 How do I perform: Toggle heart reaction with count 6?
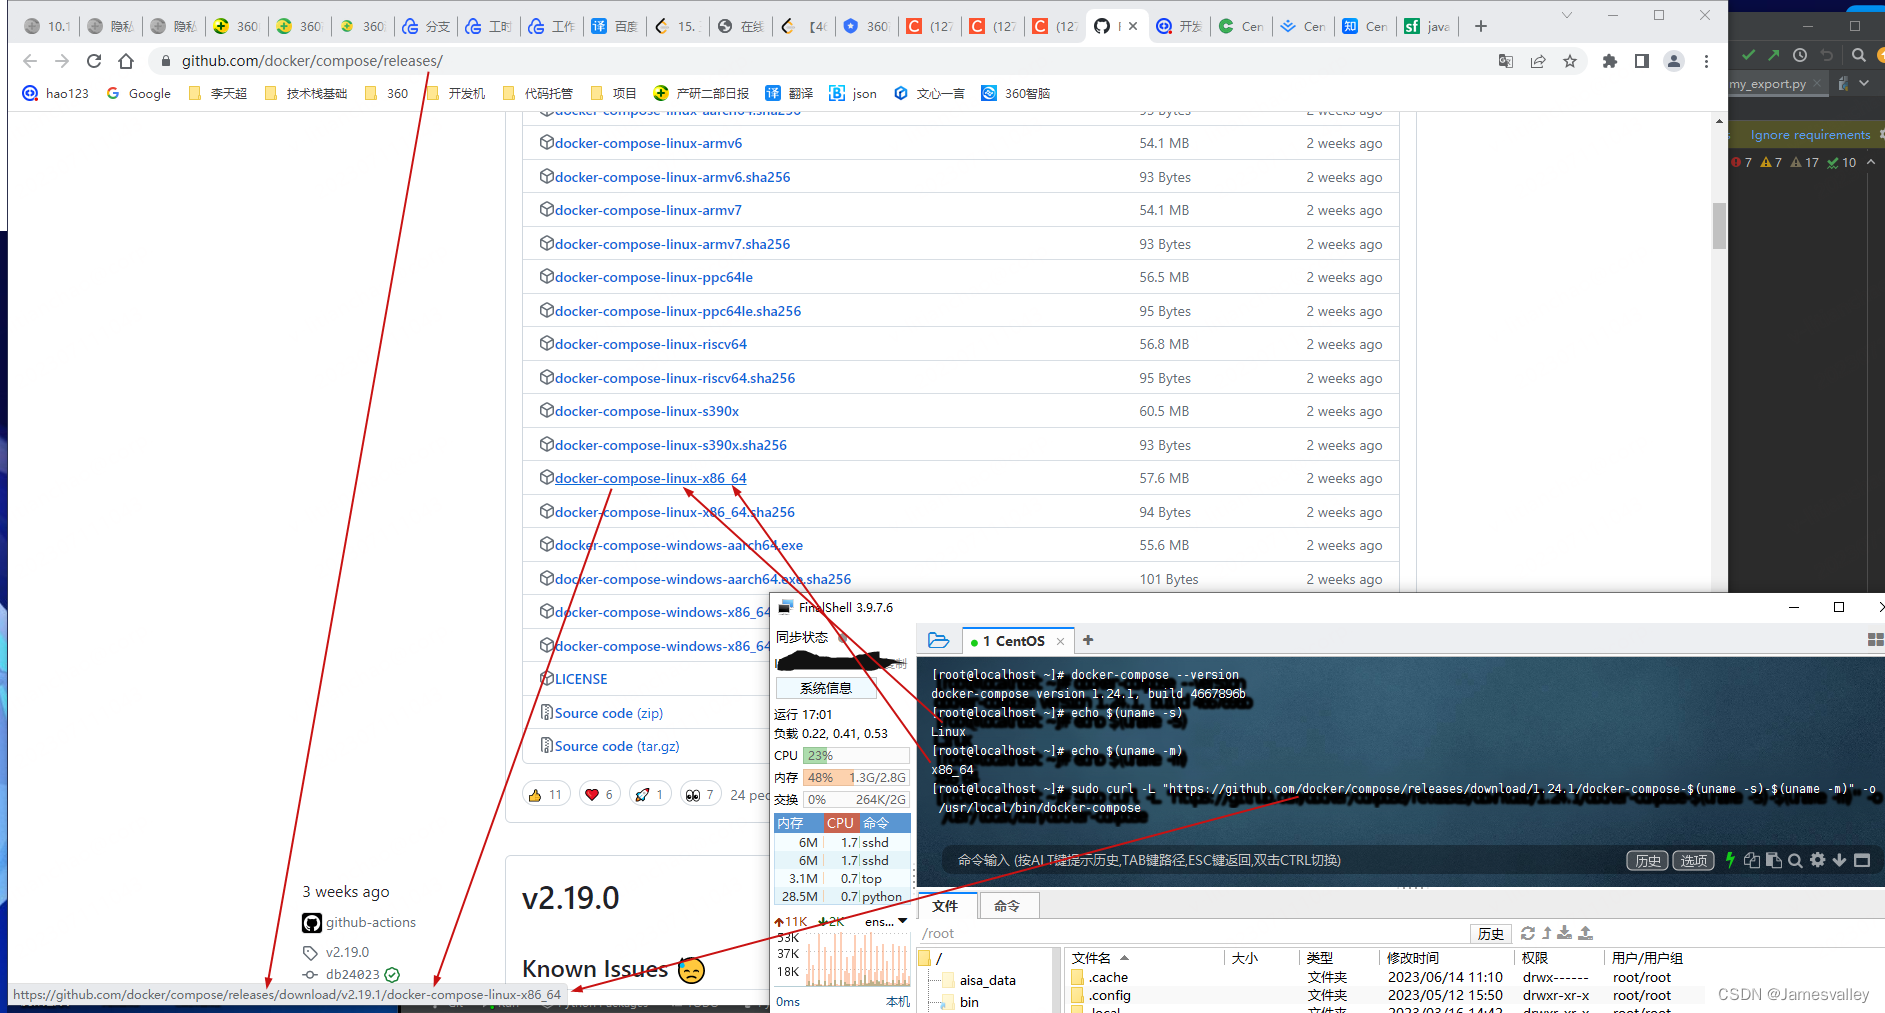[599, 795]
